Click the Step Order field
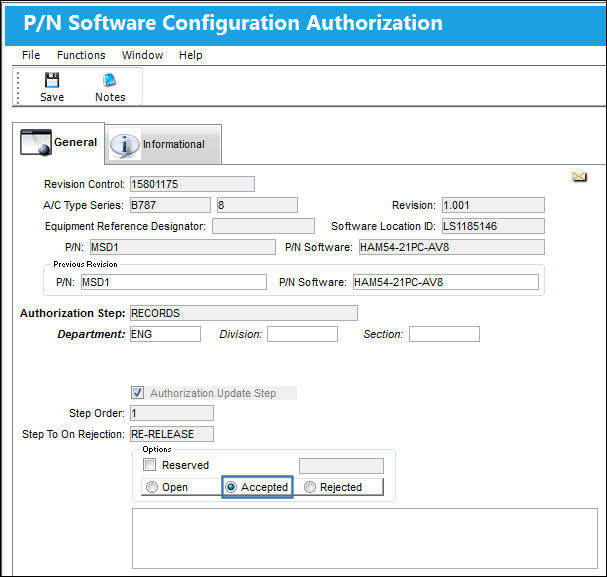This screenshot has width=607, height=577. (172, 413)
